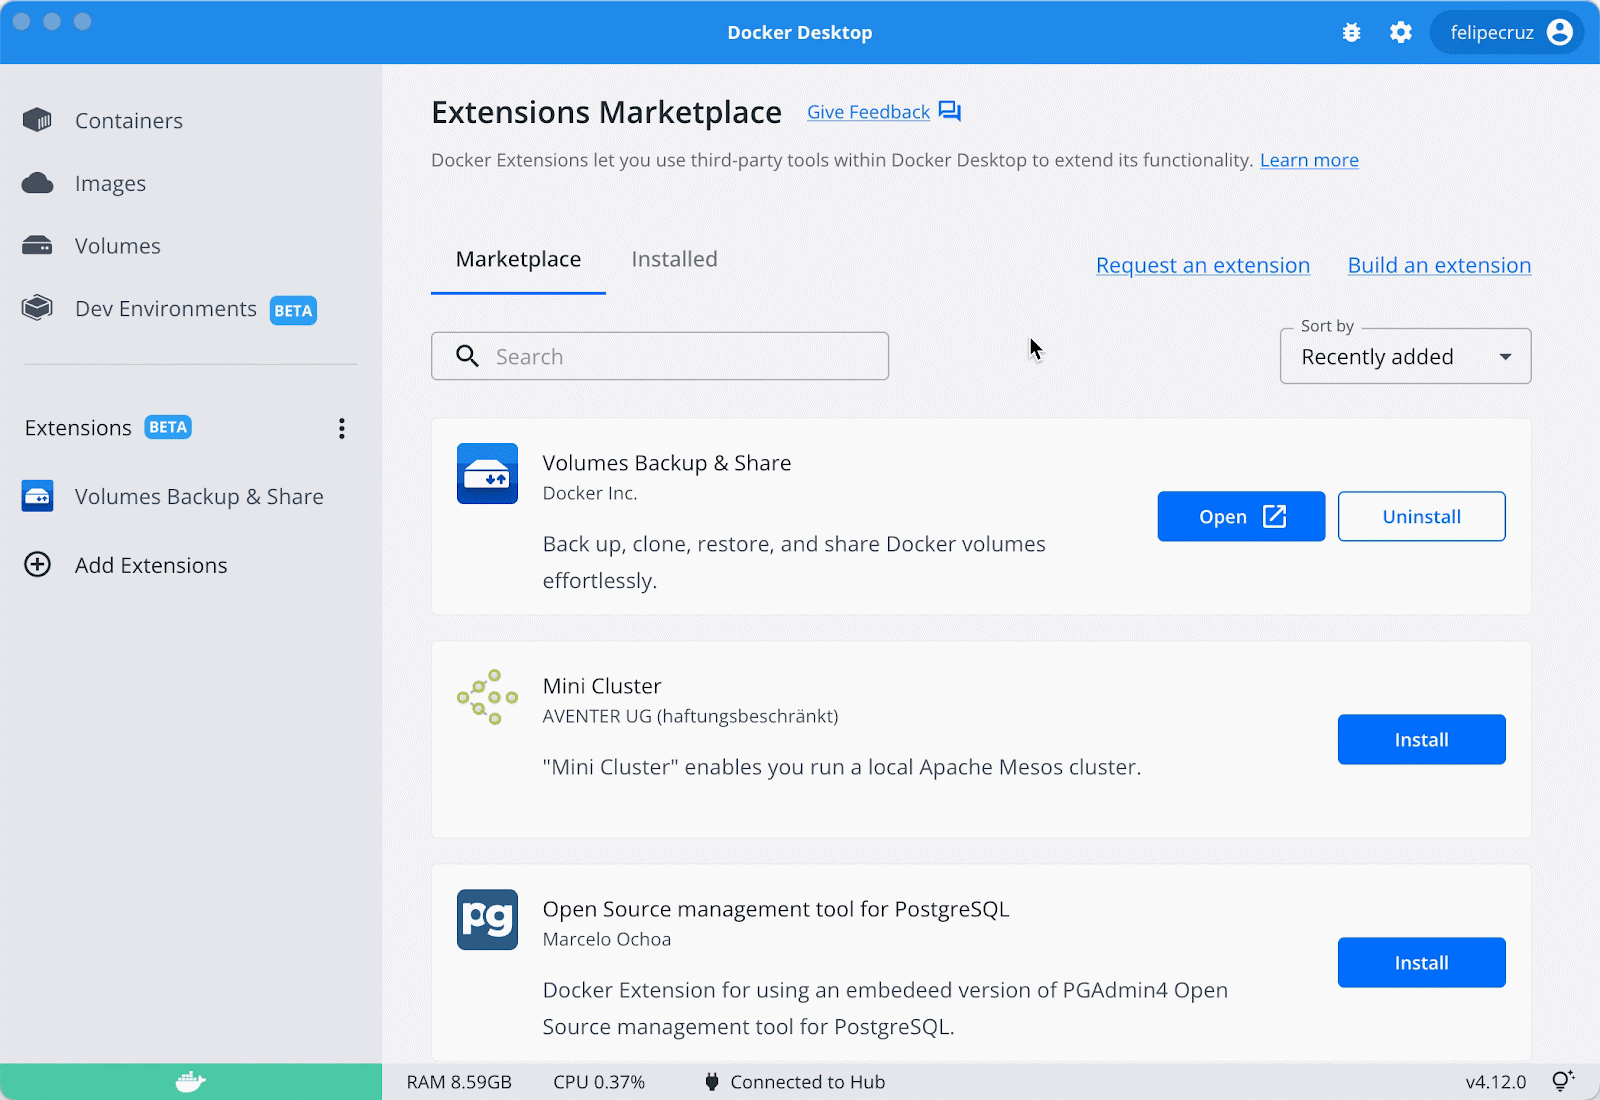Open the Extensions three-dot options menu
This screenshot has height=1100, width=1600.
click(x=342, y=429)
